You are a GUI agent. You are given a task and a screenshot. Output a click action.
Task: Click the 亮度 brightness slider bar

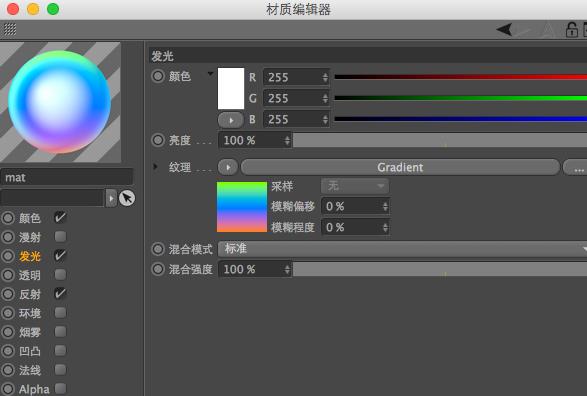point(440,140)
